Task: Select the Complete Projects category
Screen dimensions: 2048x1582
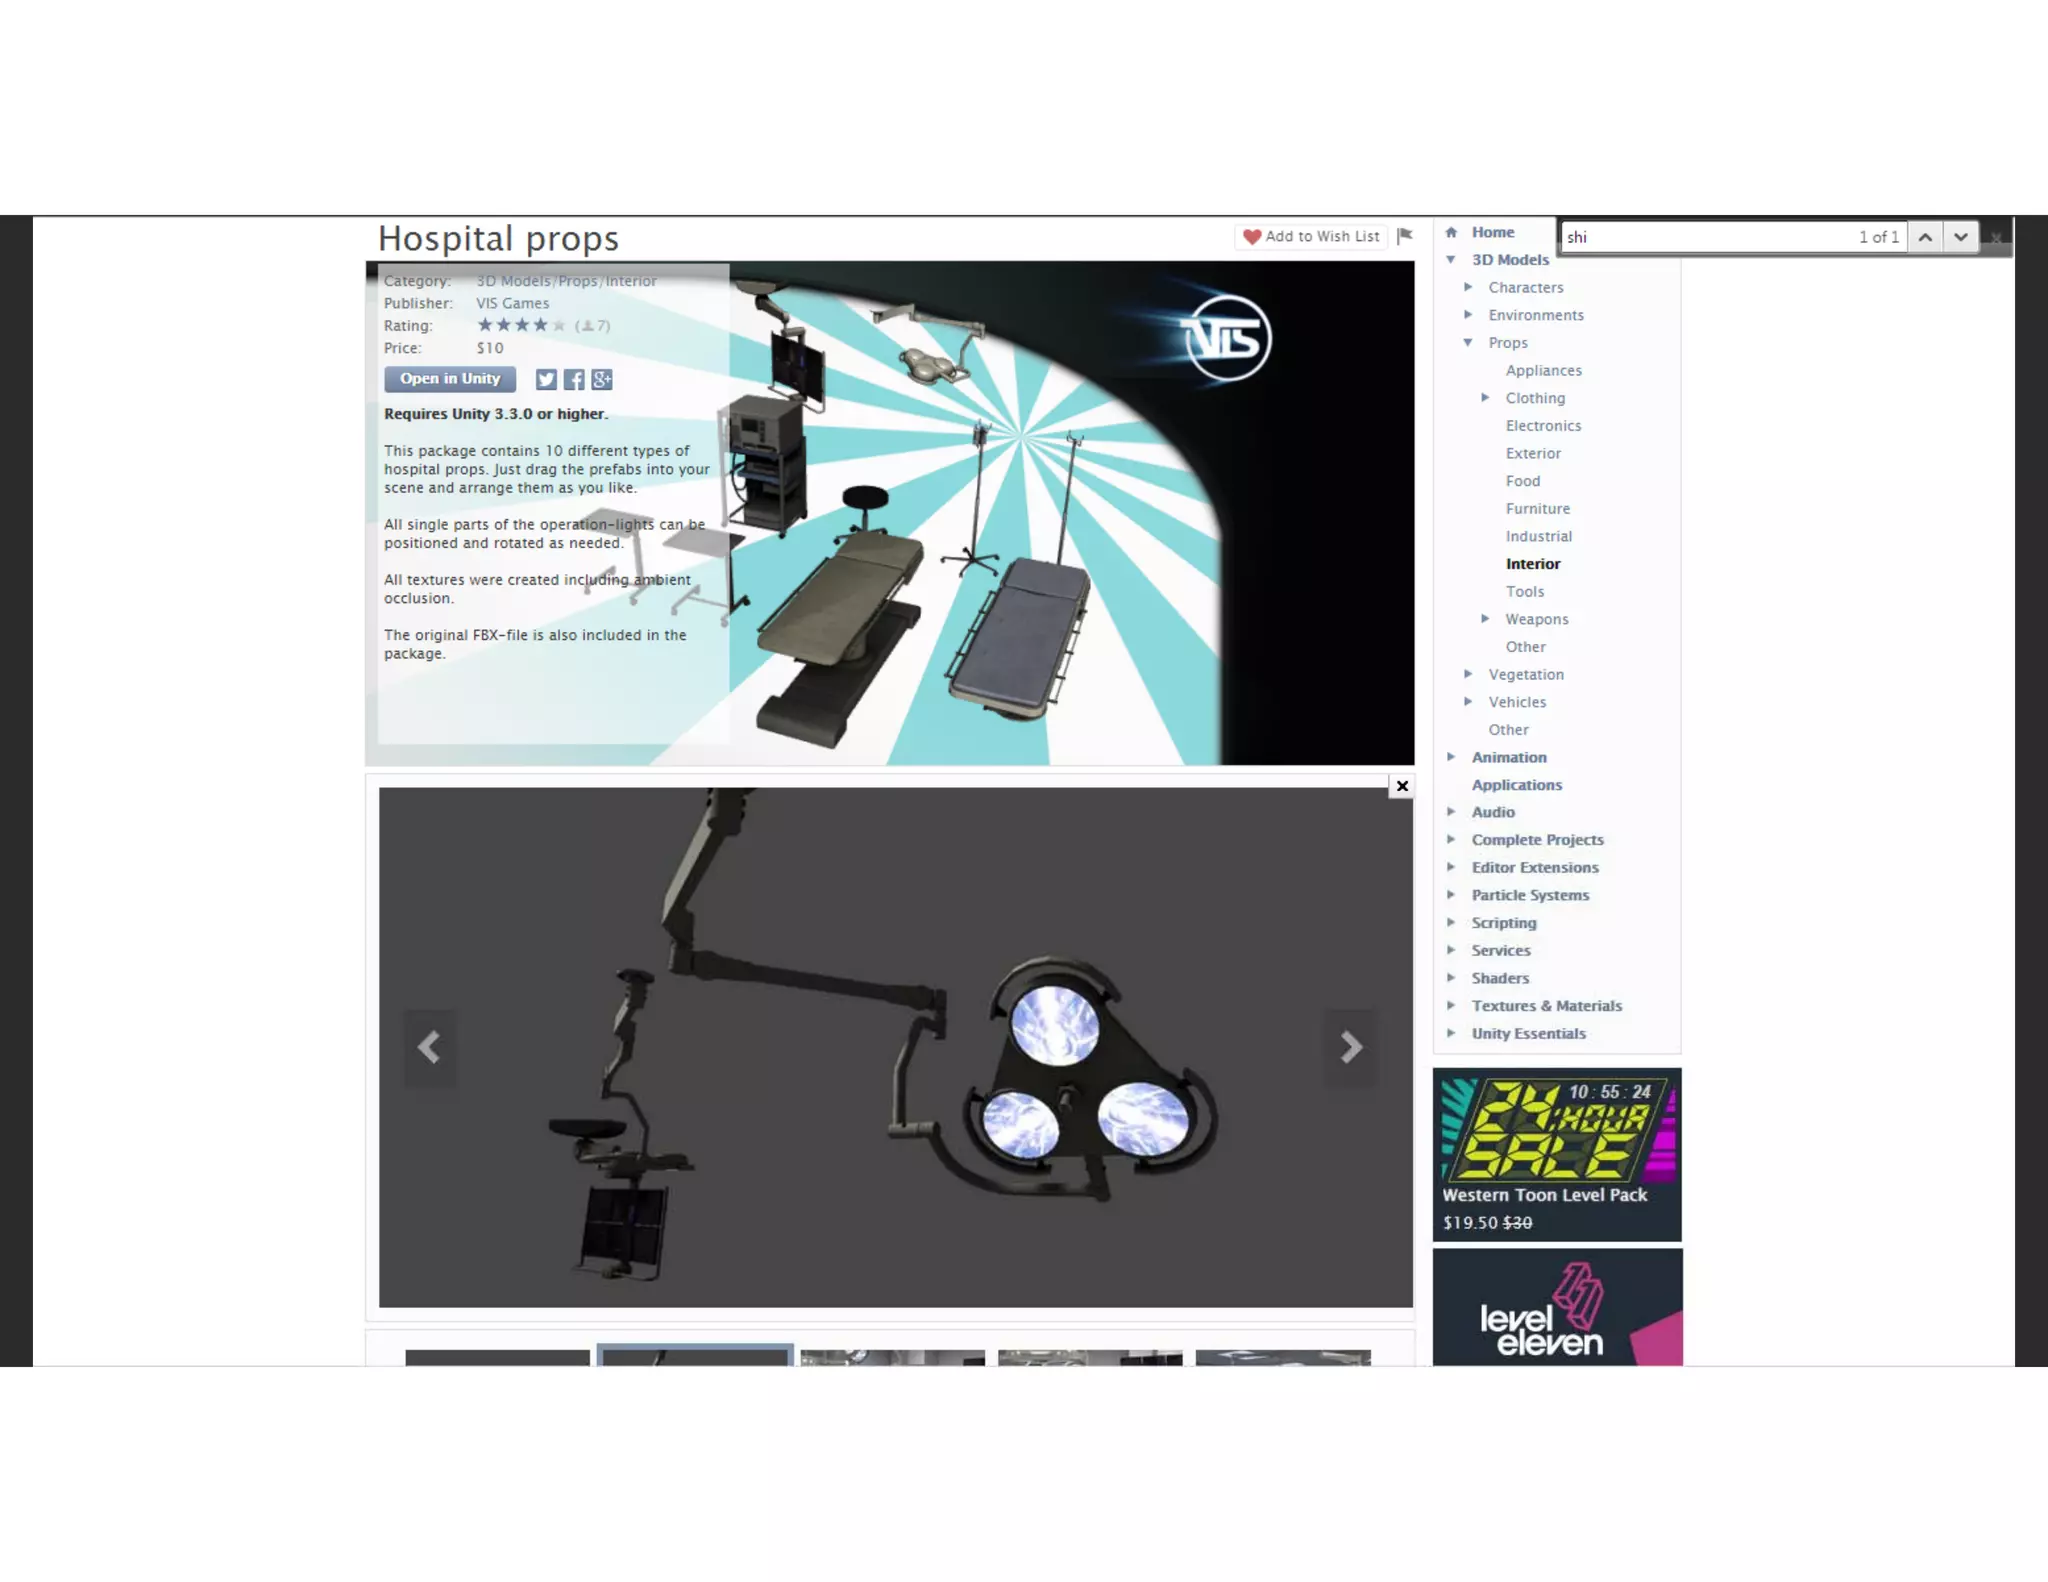Action: pos(1537,840)
